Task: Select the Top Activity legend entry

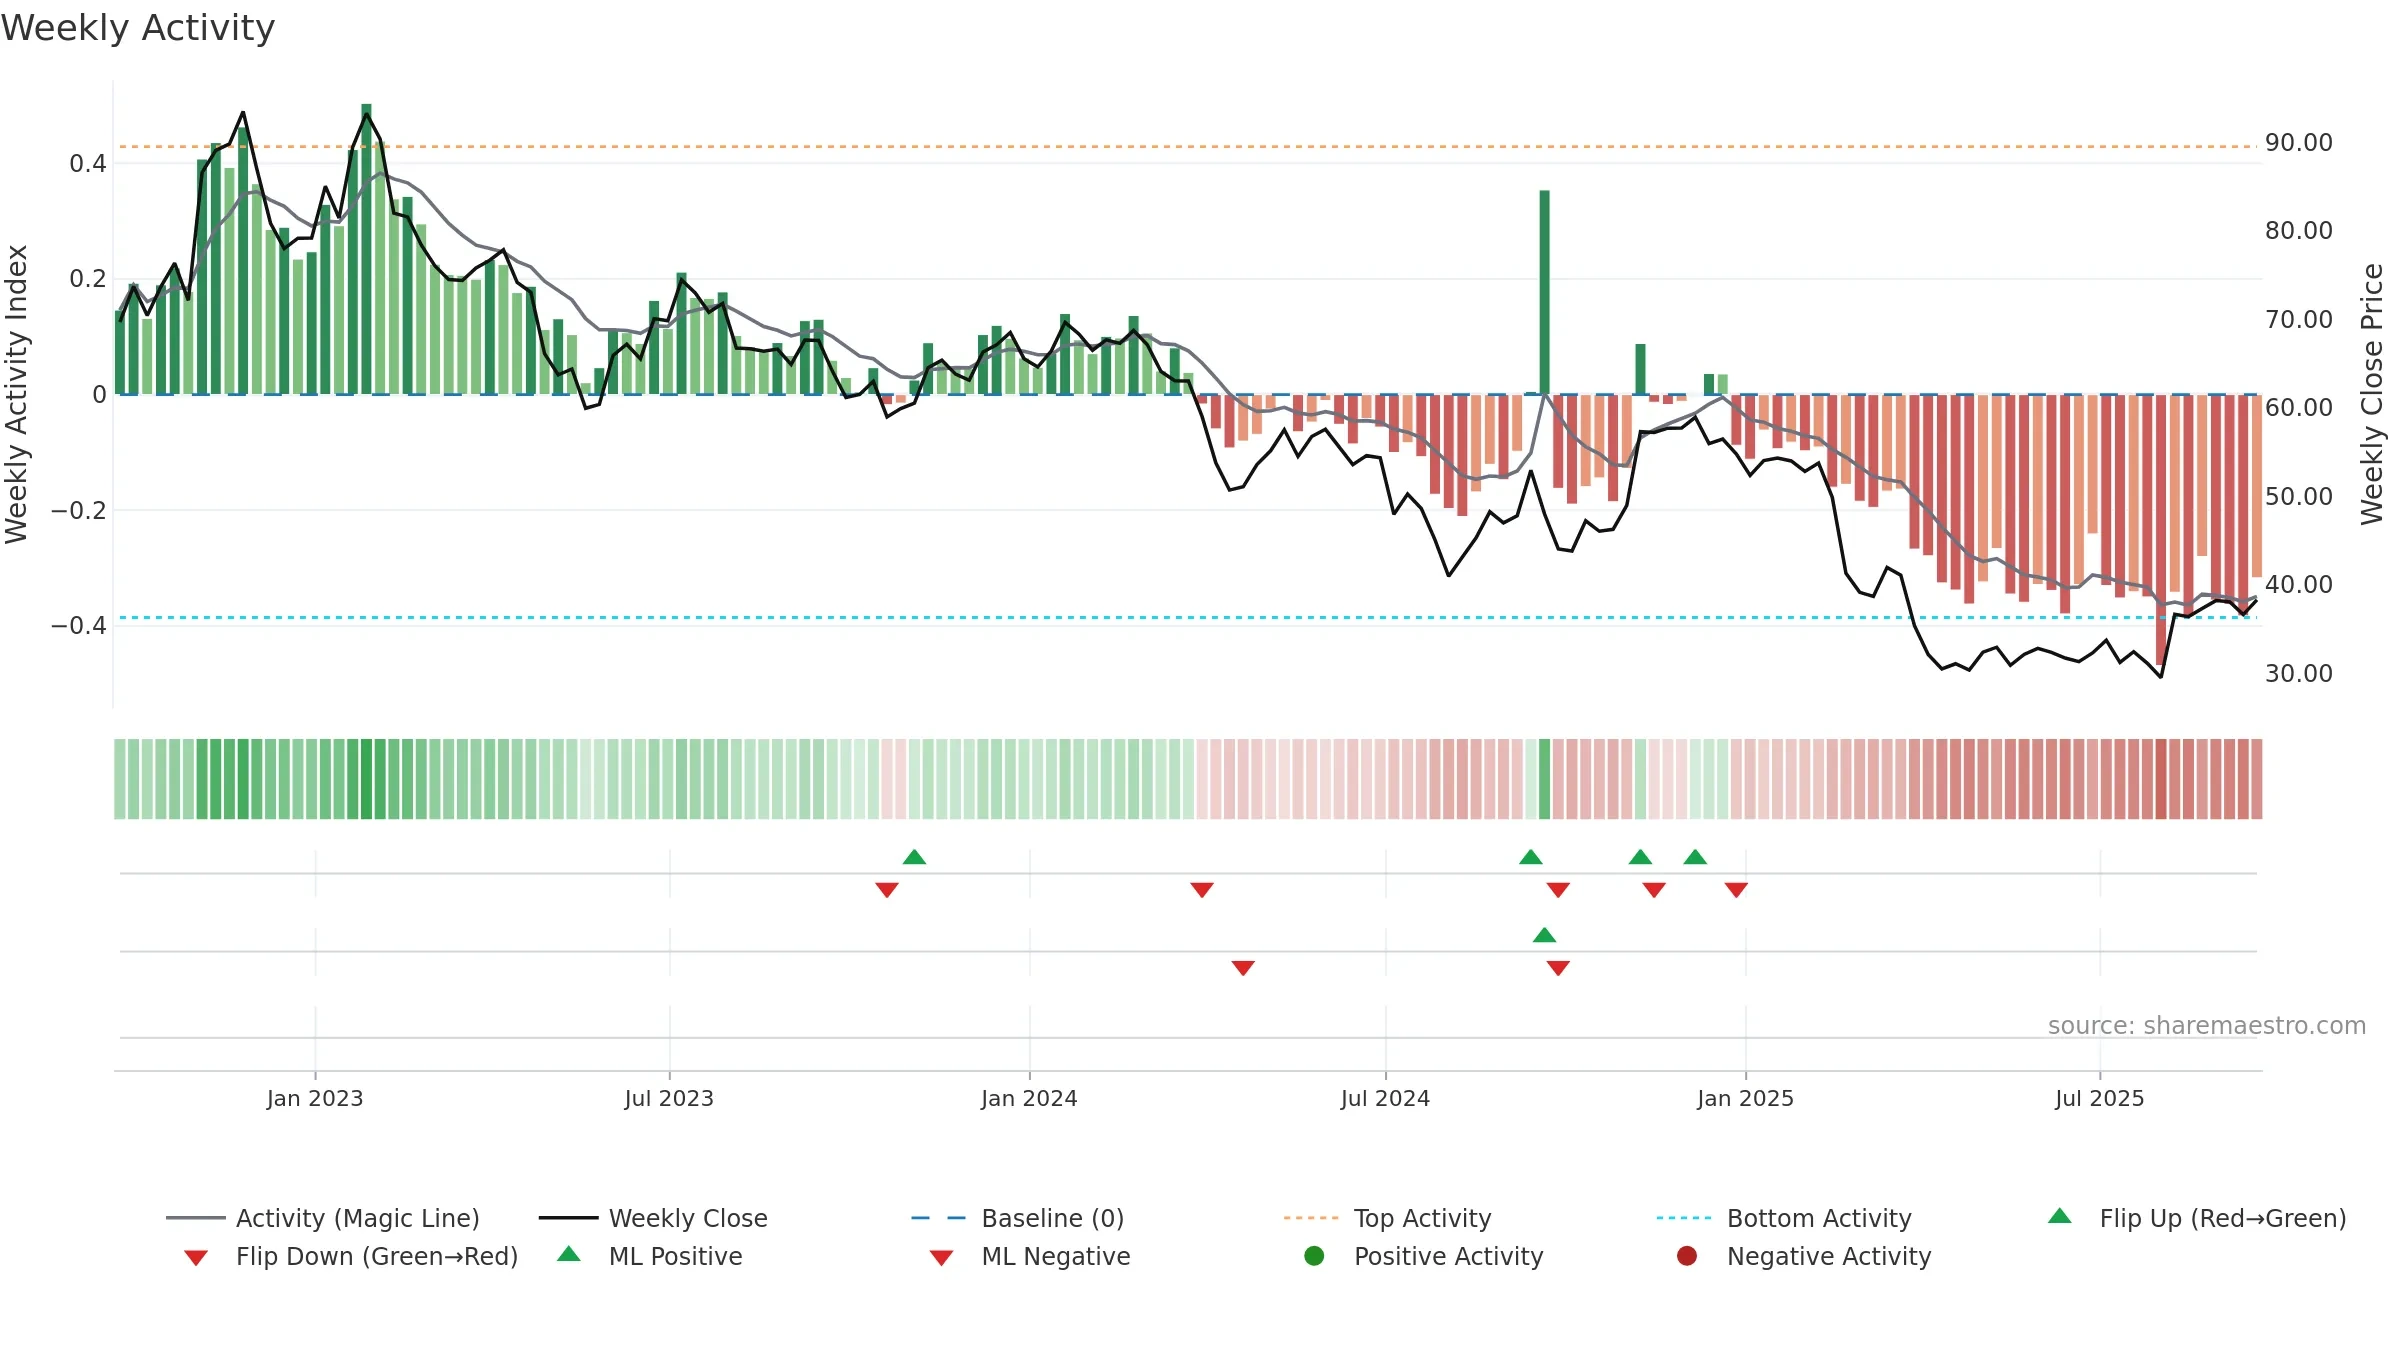Action: (1387, 1218)
